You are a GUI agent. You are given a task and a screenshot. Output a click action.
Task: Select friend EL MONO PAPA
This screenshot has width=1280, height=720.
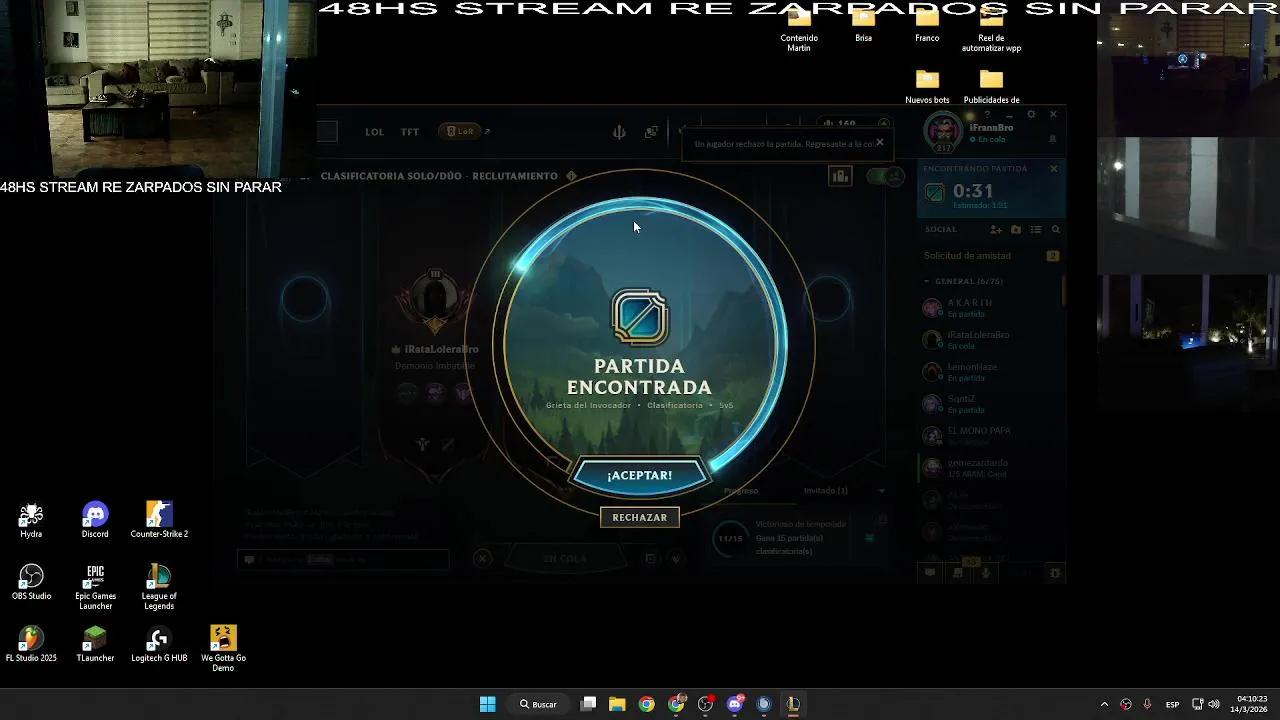coord(990,436)
